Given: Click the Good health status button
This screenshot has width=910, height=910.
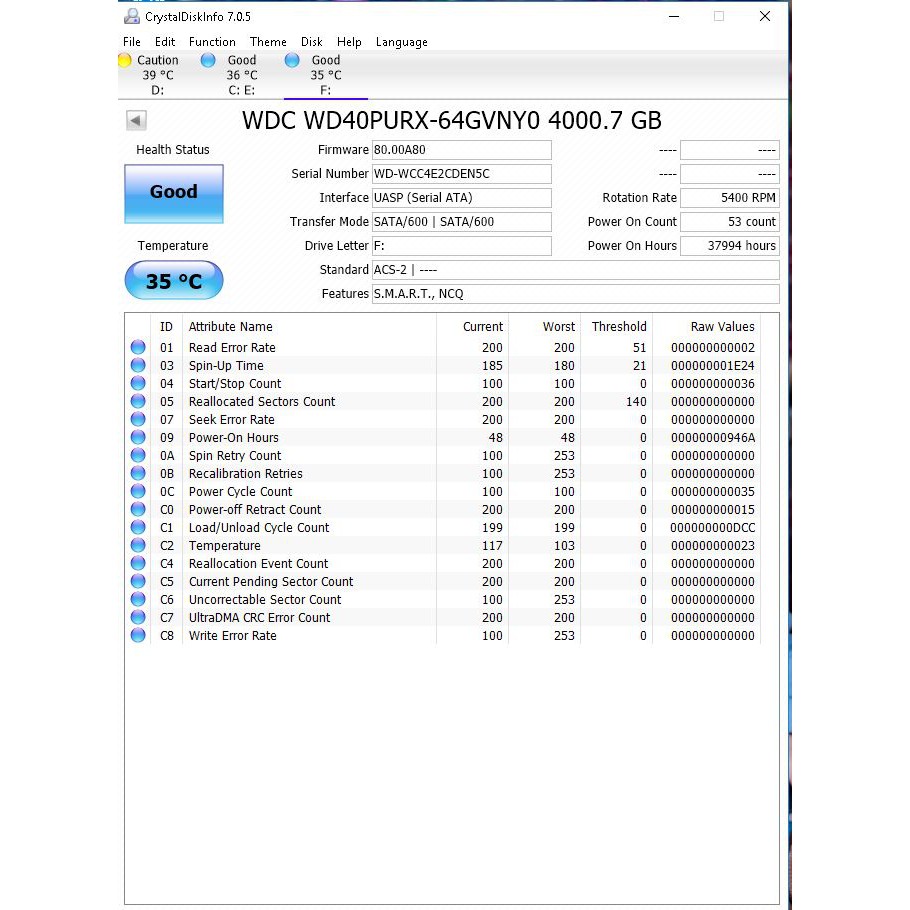Looking at the screenshot, I should 173,192.
